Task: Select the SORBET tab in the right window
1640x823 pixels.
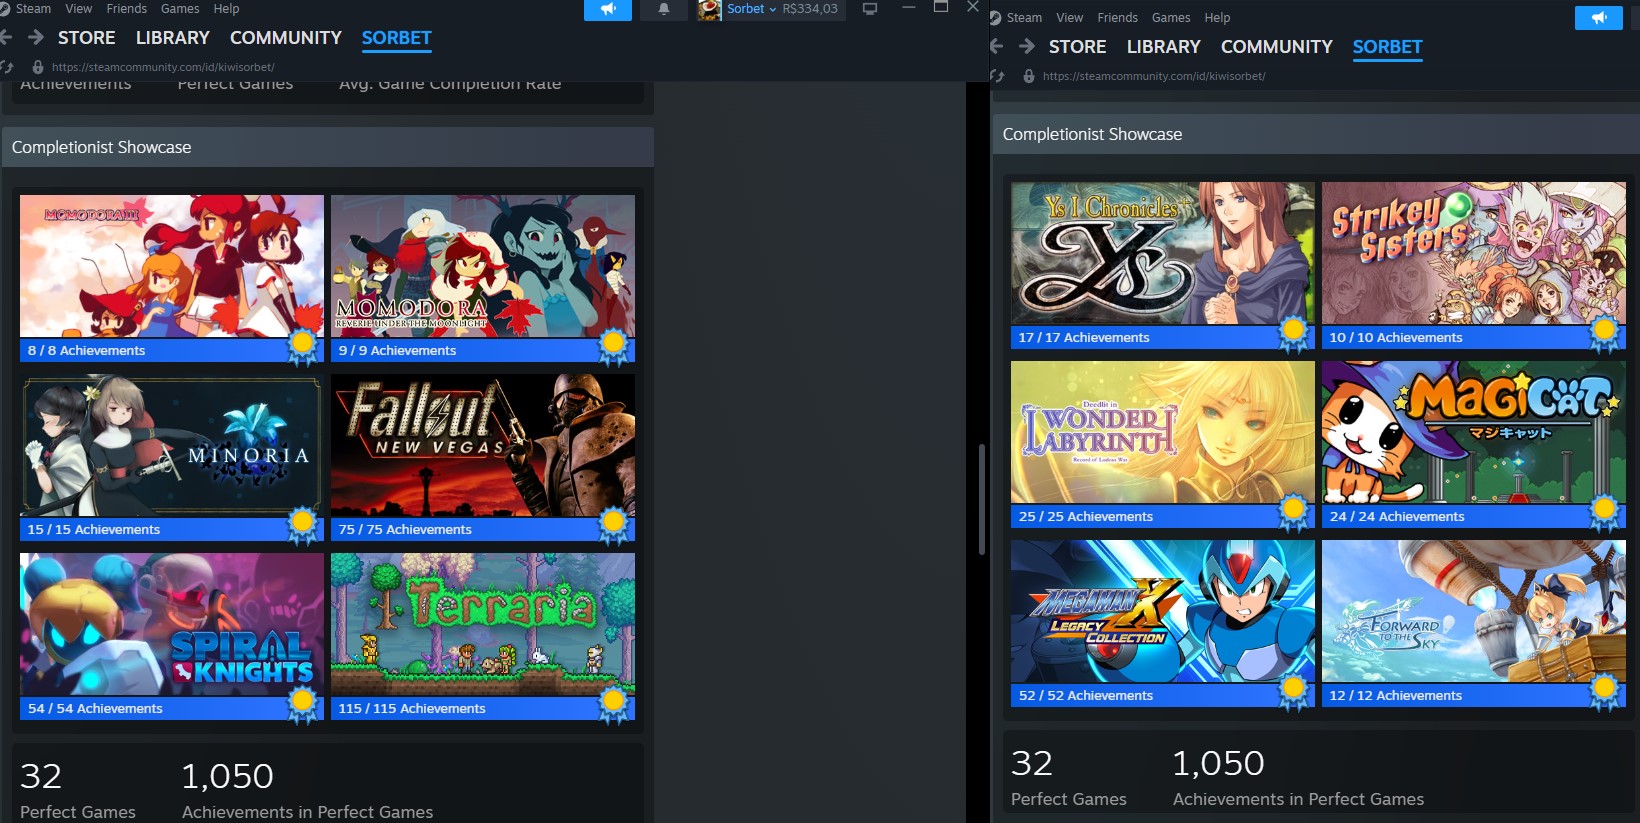Action: pos(1387,47)
